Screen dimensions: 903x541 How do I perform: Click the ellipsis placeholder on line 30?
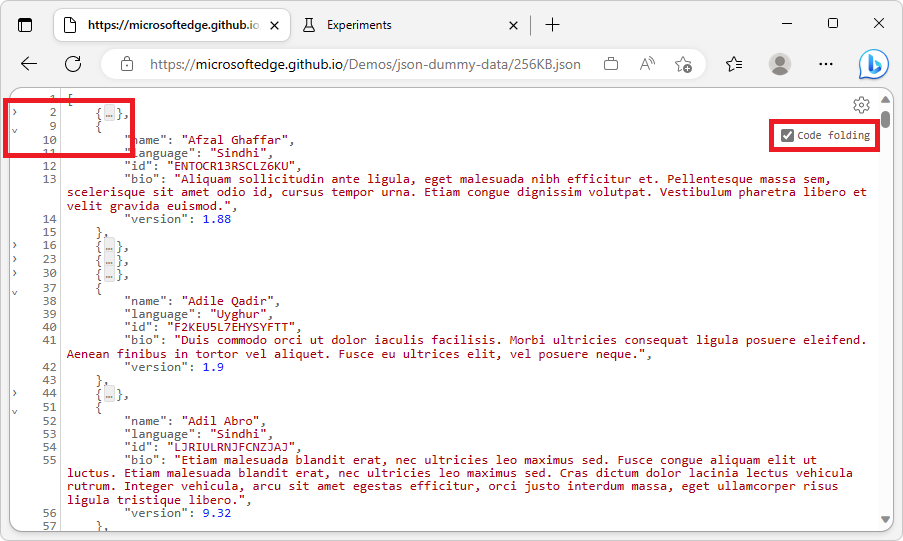(109, 275)
